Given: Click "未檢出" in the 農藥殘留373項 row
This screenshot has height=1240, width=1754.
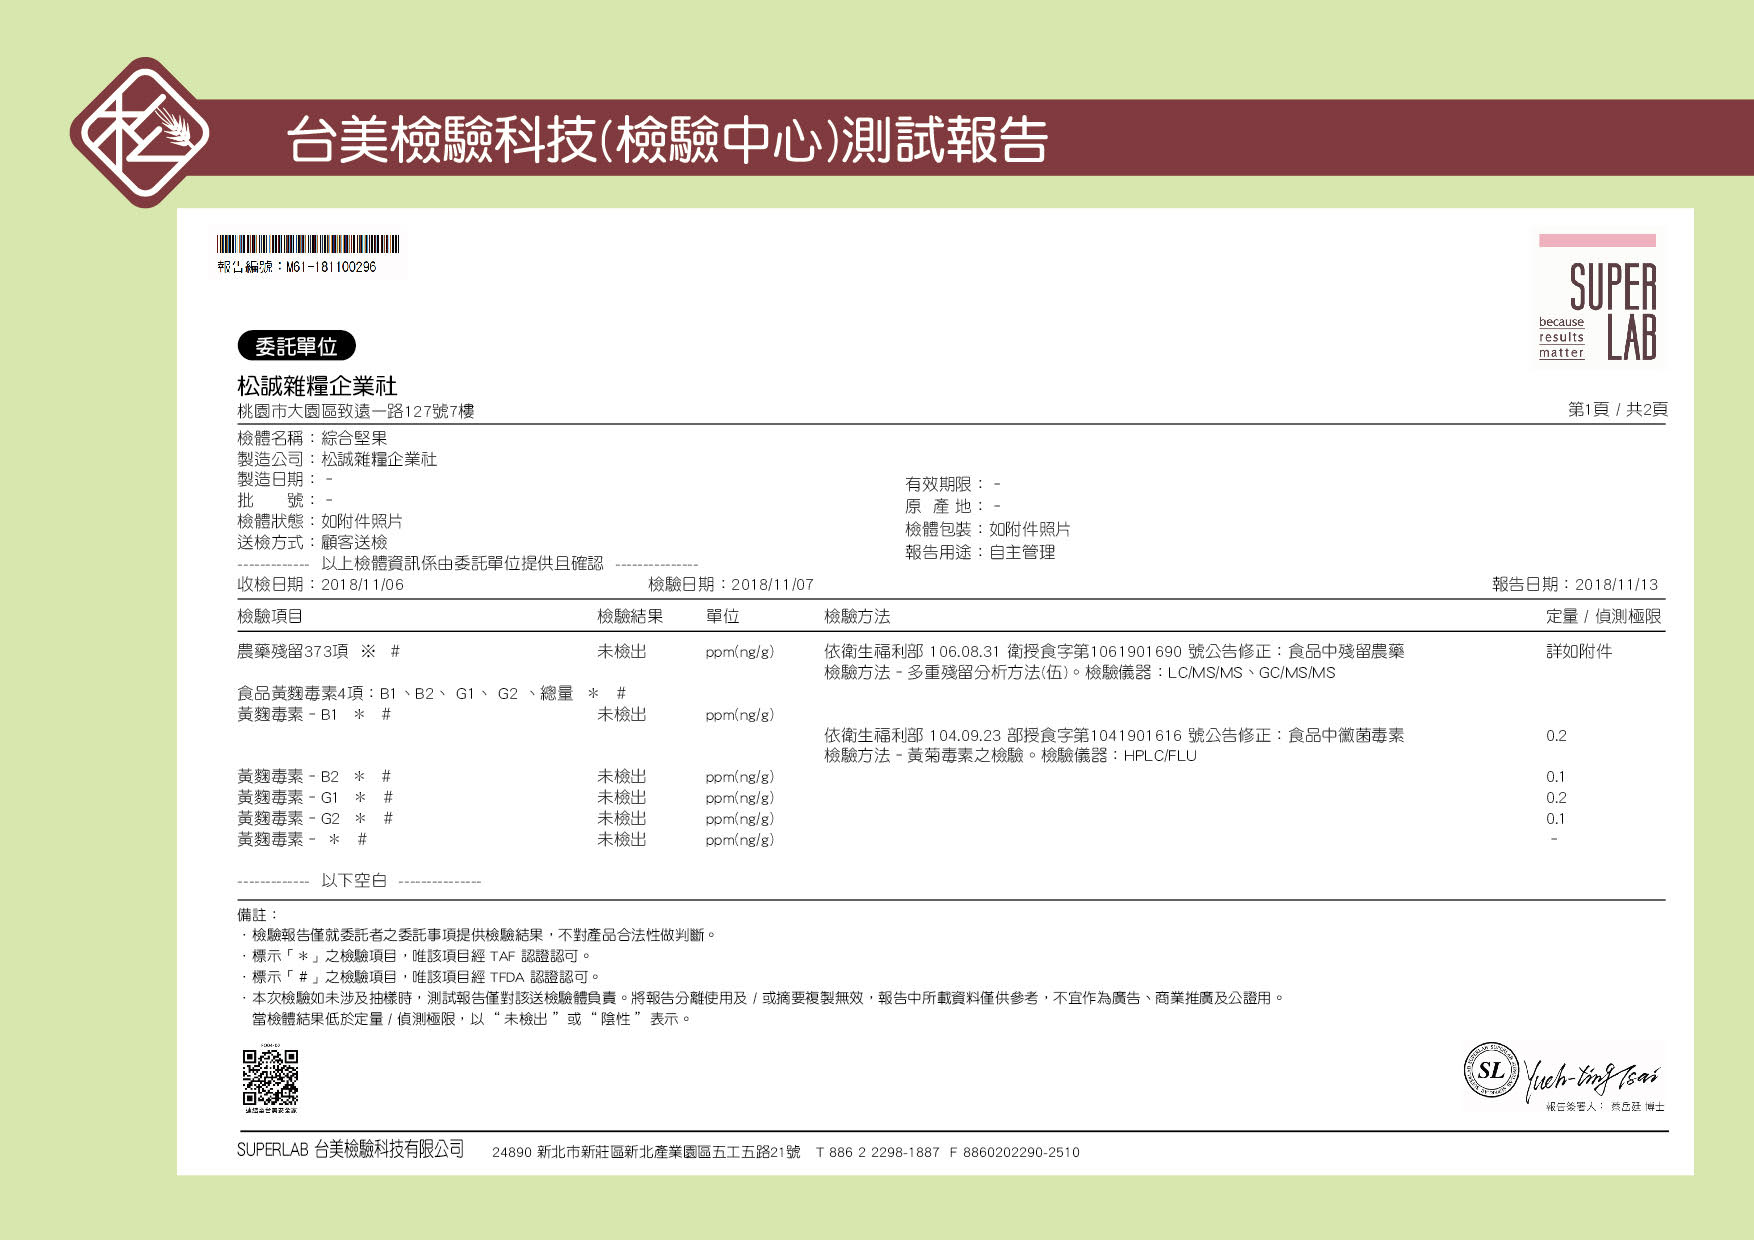Looking at the screenshot, I should coord(622,651).
